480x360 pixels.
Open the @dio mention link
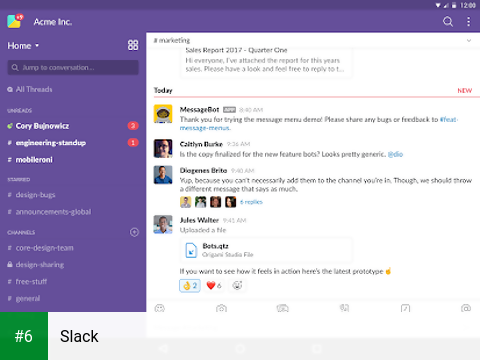[395, 154]
